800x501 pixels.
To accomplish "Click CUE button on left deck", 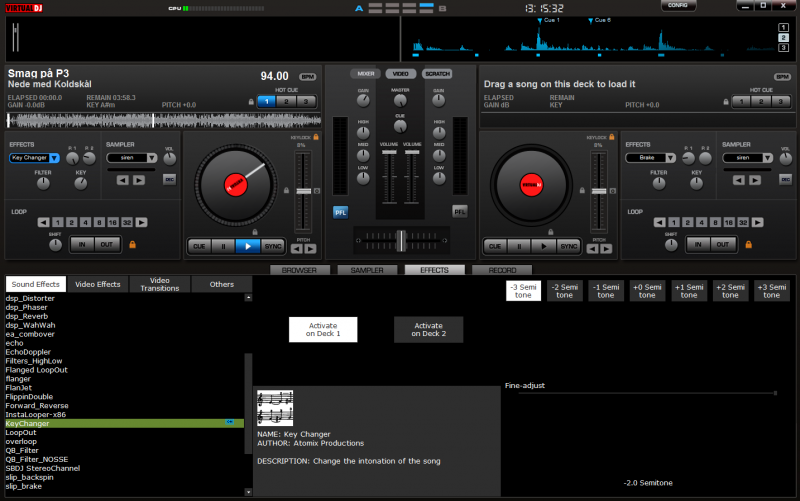I will point(199,246).
